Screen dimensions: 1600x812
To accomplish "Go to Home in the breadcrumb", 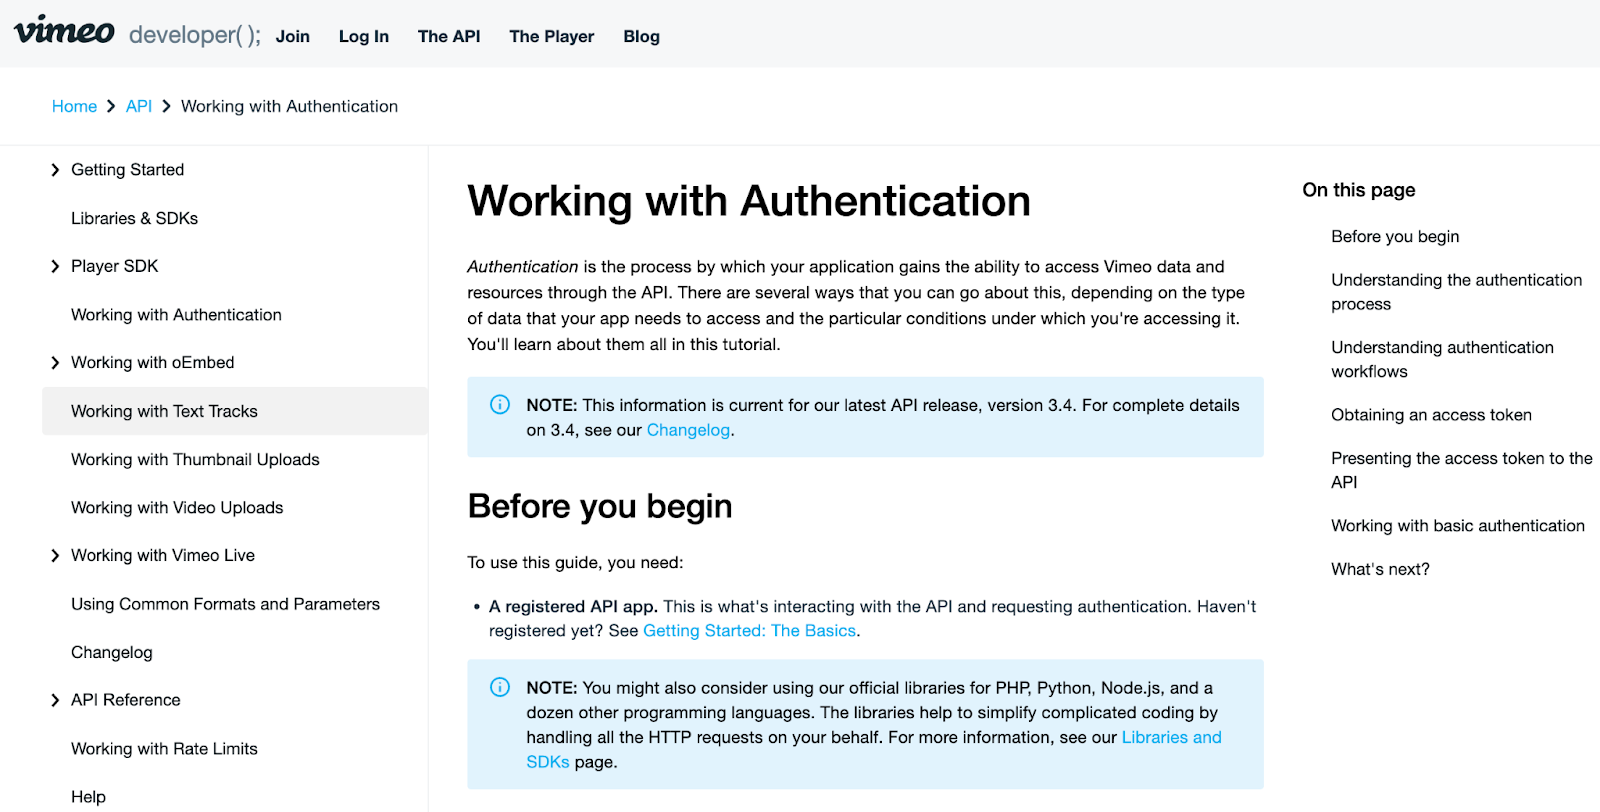I will pos(74,106).
